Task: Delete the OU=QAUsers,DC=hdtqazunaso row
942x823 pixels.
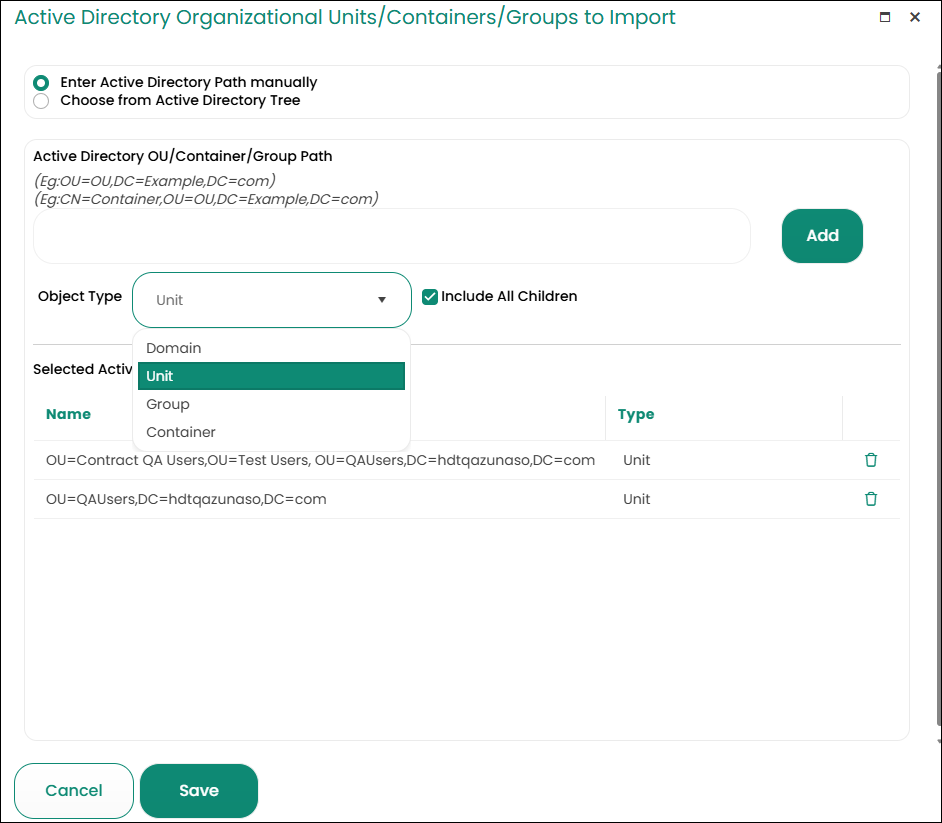Action: pos(870,499)
